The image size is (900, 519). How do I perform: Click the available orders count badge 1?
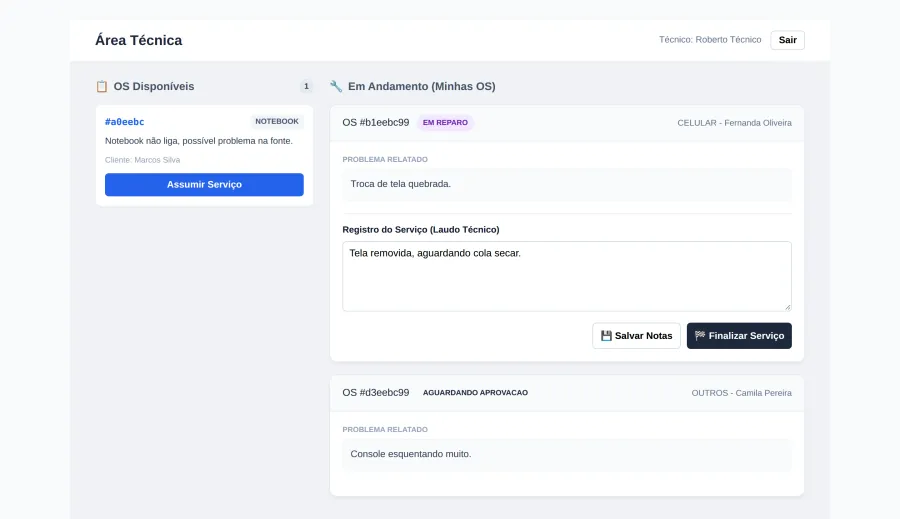(x=306, y=87)
